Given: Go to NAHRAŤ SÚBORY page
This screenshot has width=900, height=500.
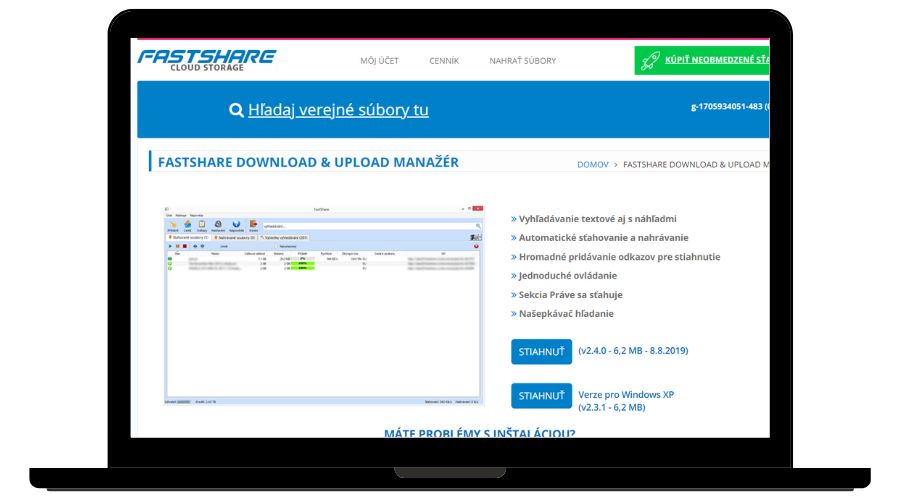Looking at the screenshot, I should [x=522, y=61].
